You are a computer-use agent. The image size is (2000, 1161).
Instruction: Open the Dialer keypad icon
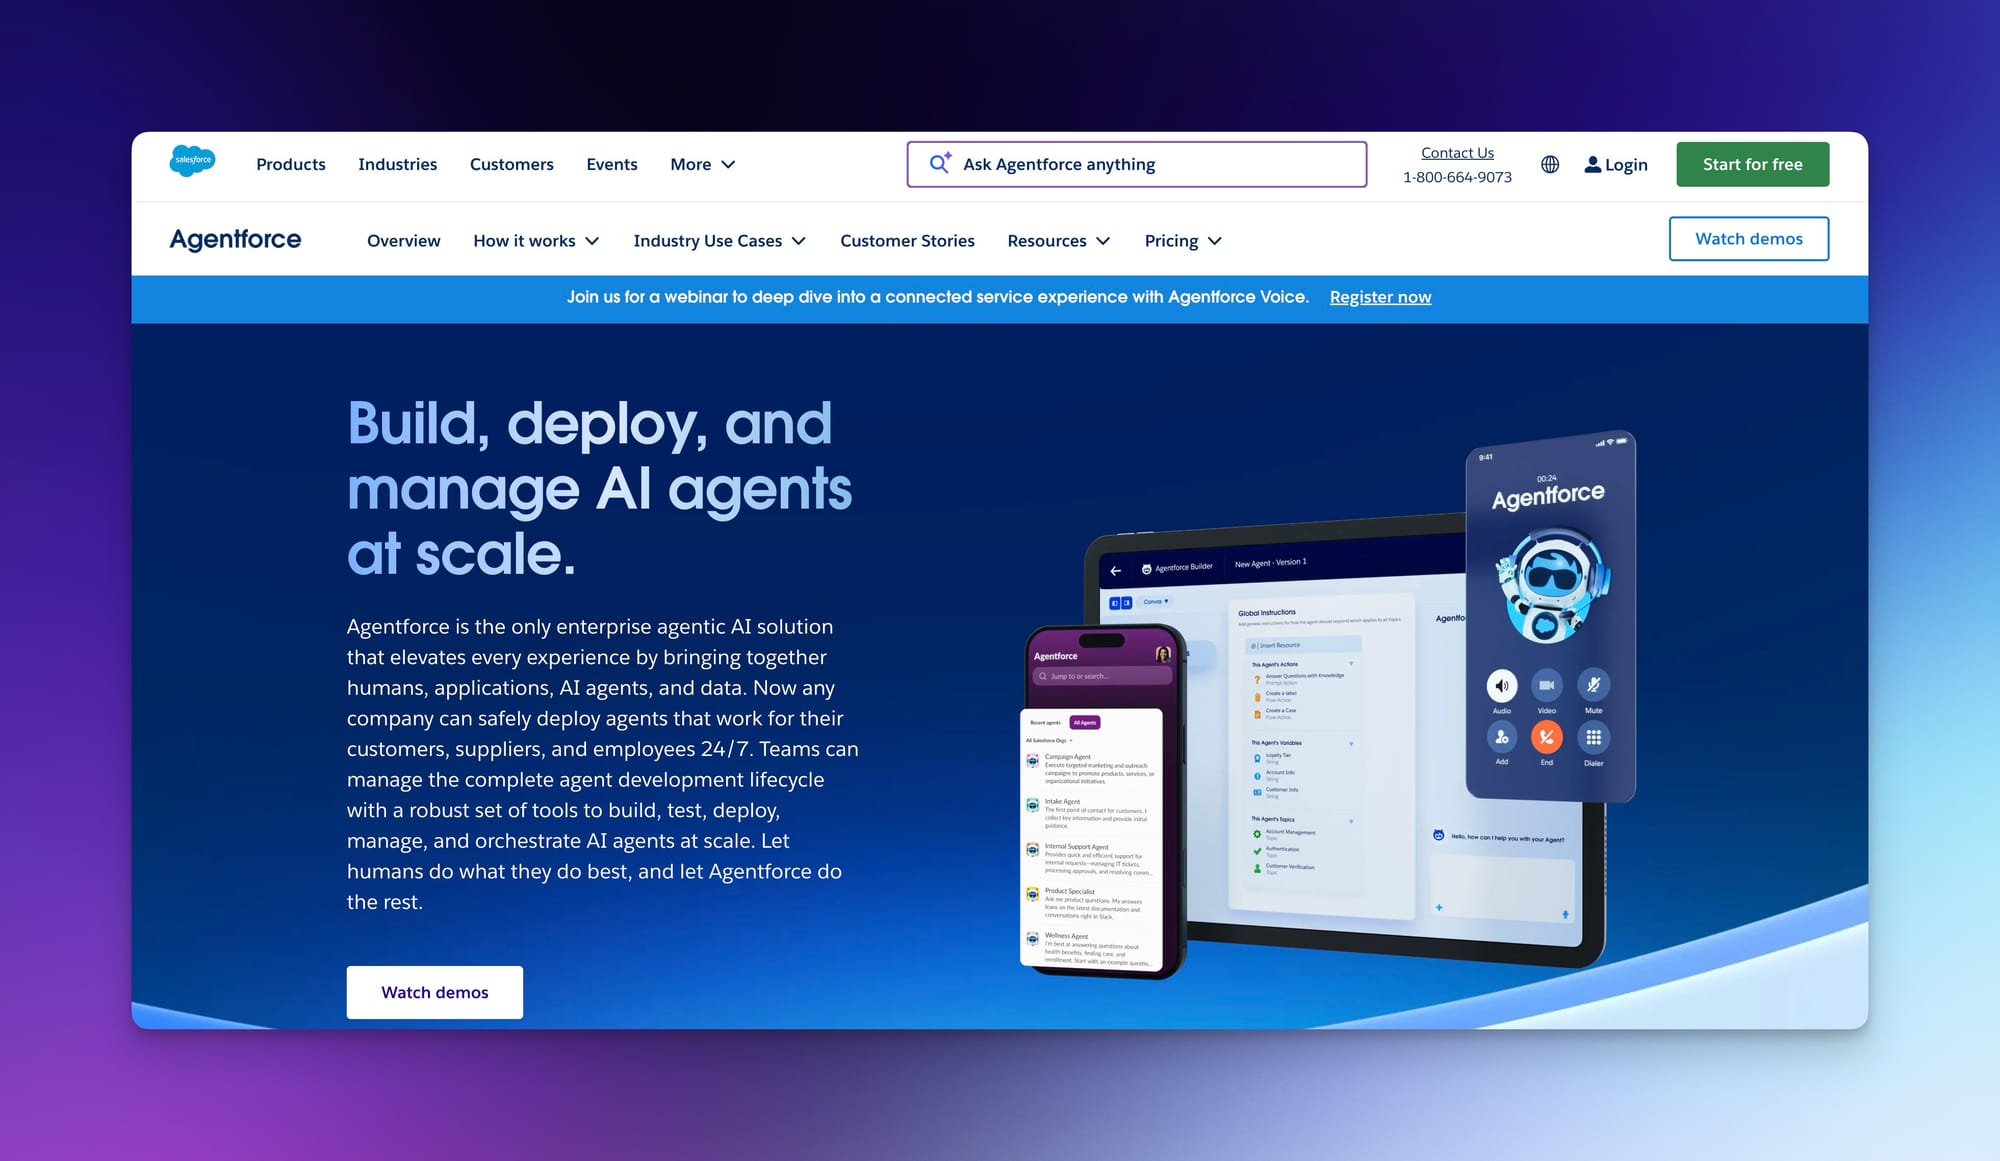(1593, 736)
